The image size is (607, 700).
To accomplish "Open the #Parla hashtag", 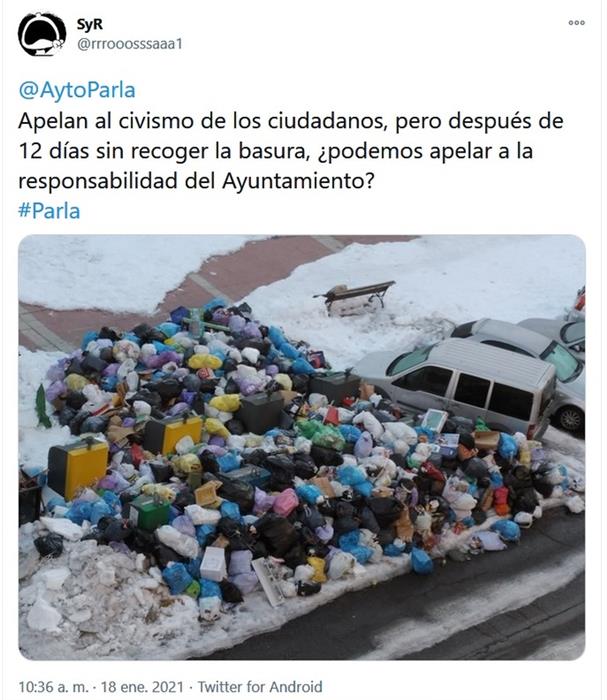I will 49,211.
